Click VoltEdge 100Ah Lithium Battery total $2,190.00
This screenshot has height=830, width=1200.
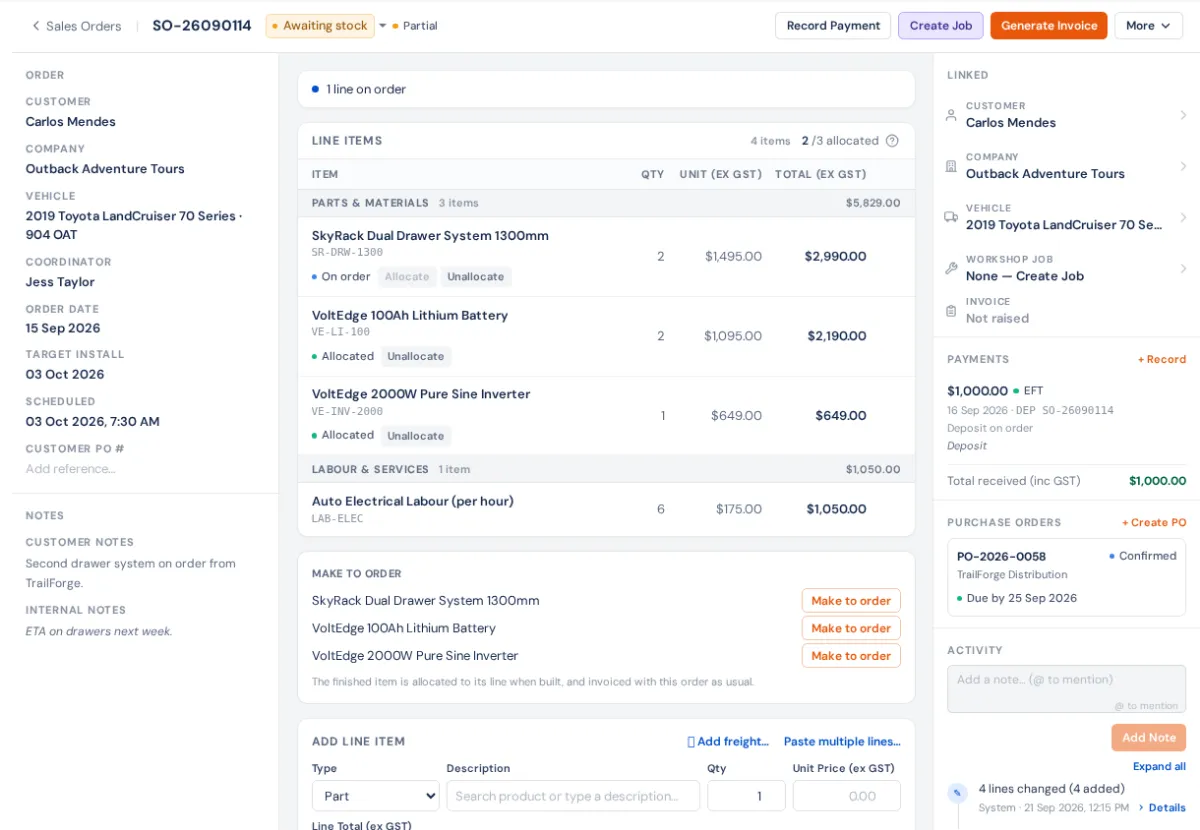coord(837,336)
